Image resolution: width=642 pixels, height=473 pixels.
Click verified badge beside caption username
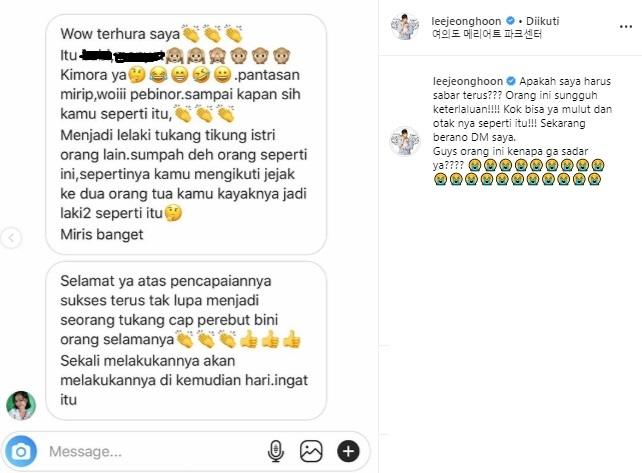(x=511, y=81)
